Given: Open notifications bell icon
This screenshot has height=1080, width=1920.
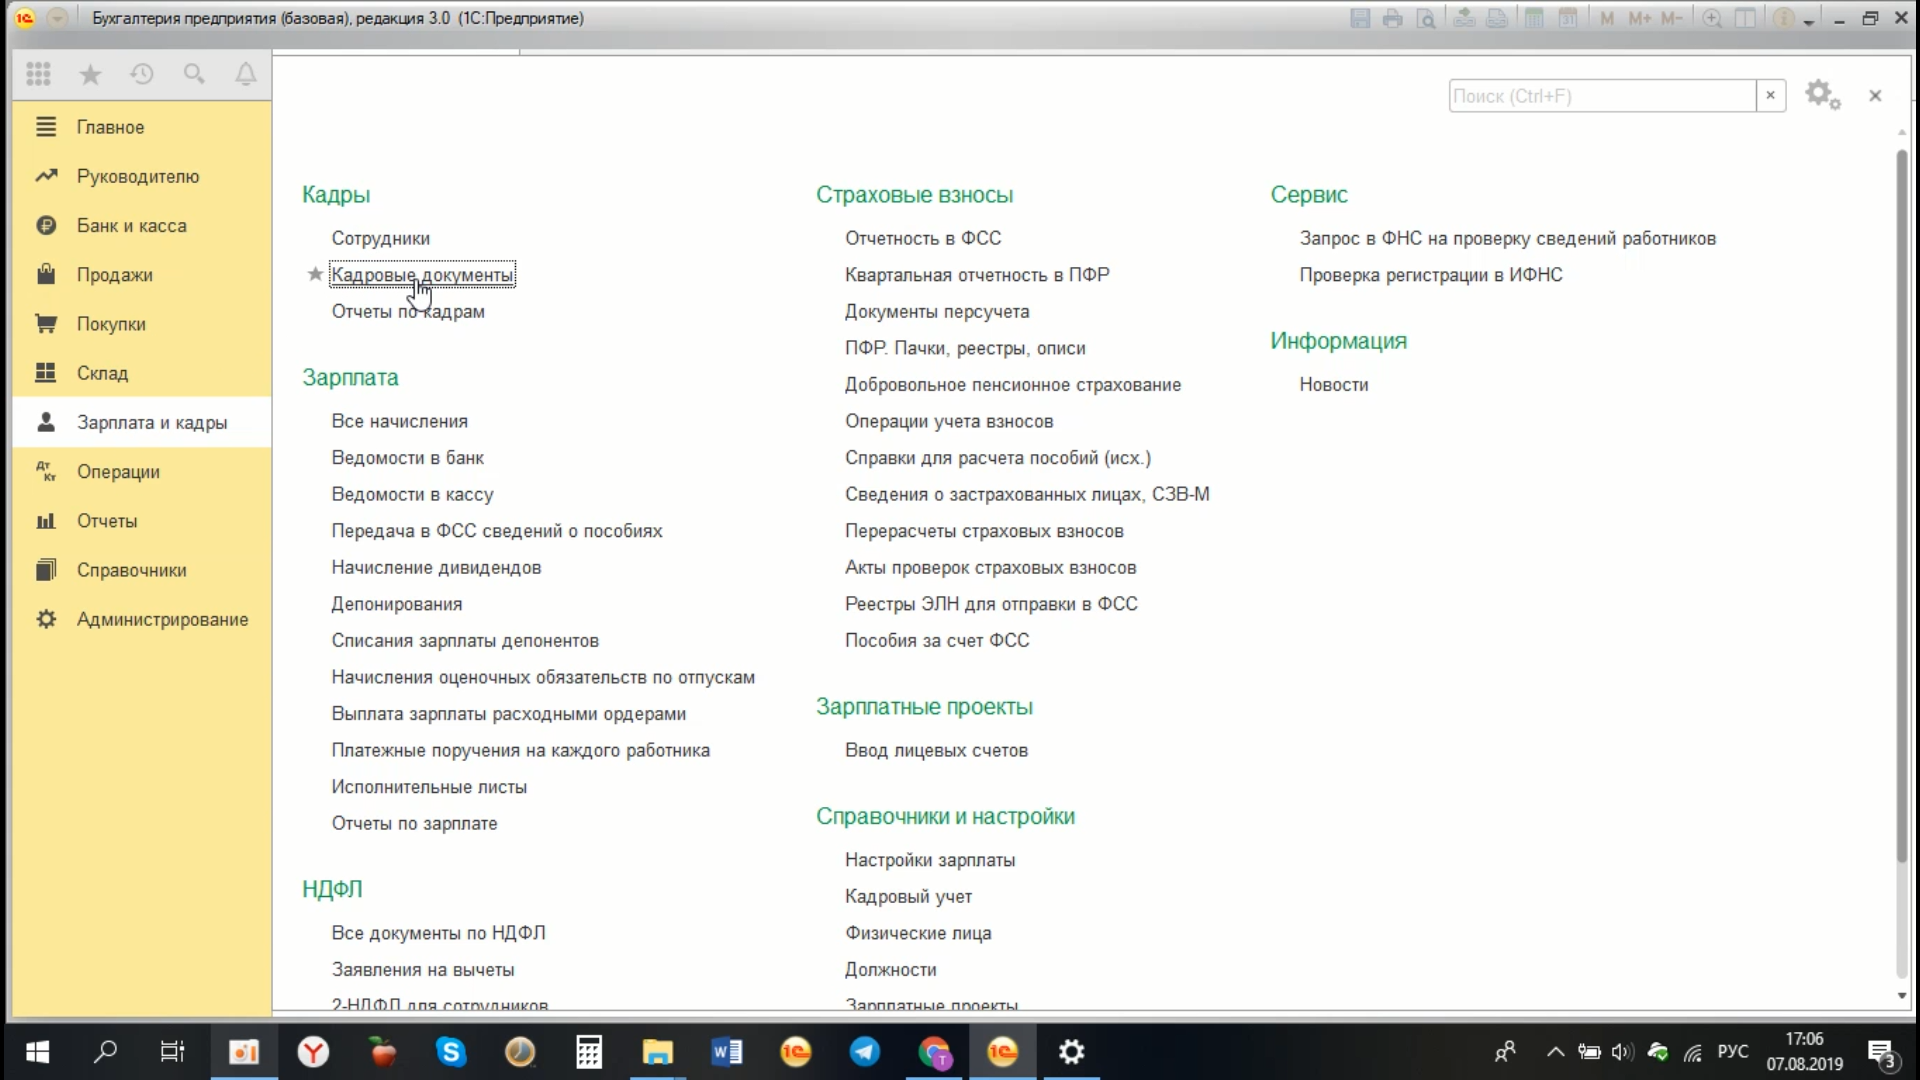Looking at the screenshot, I should 246,74.
